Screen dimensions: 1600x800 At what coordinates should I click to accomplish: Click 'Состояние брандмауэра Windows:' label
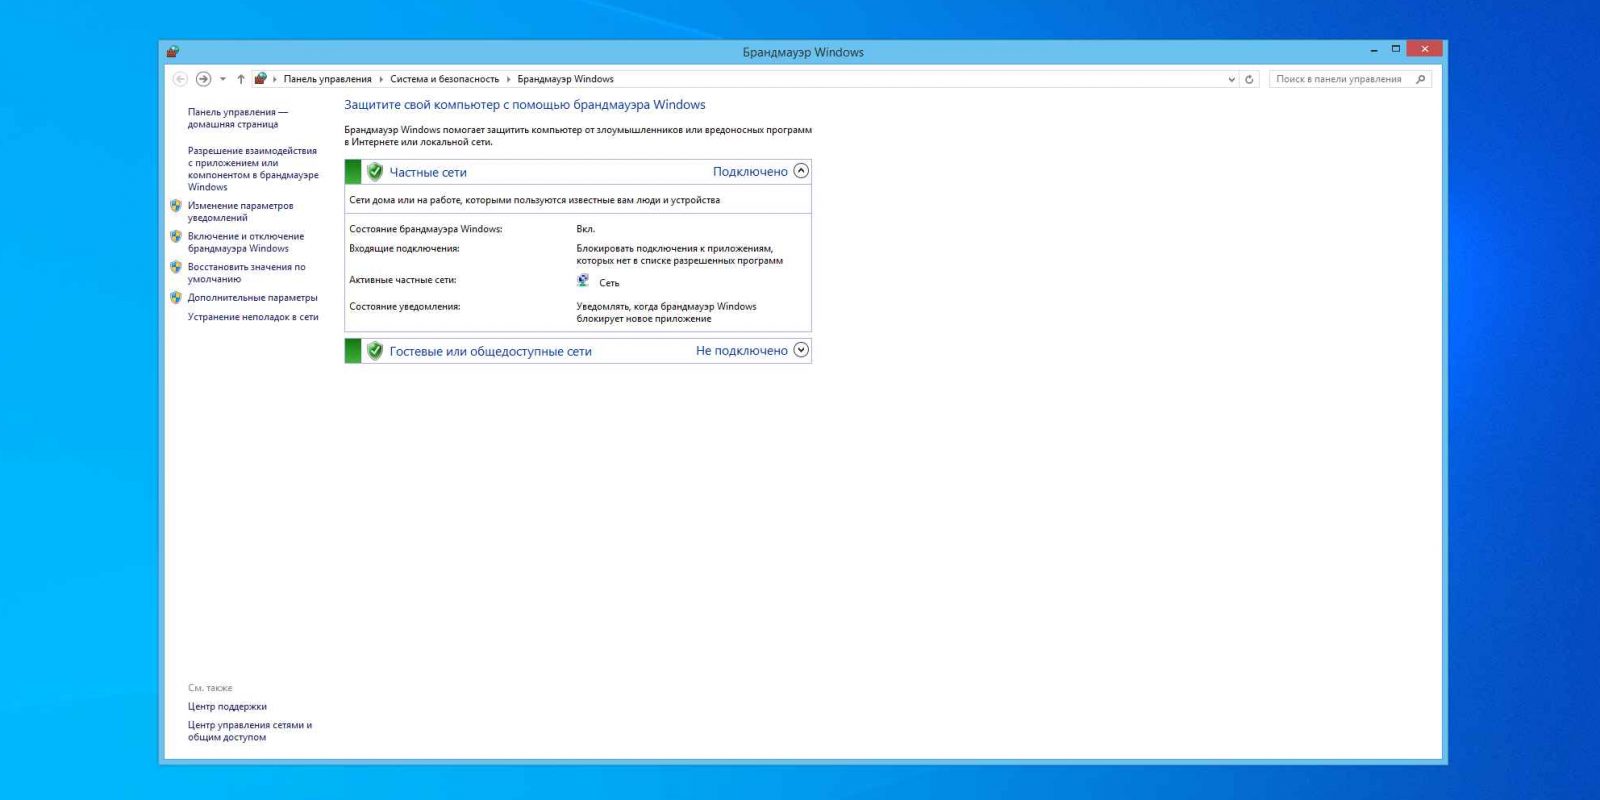point(426,229)
